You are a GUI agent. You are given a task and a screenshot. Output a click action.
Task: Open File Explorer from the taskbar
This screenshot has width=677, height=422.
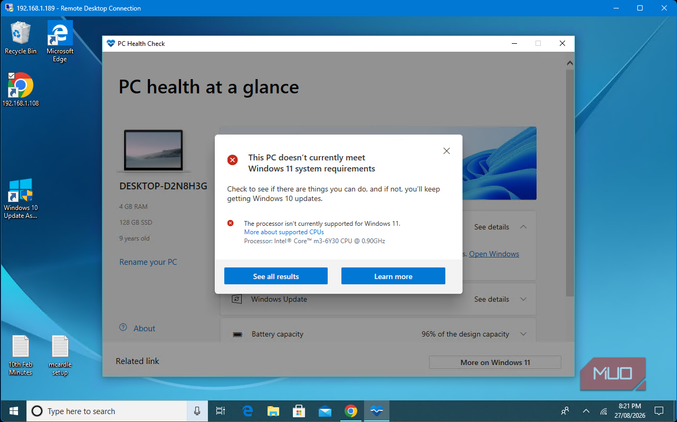pyautogui.click(x=273, y=411)
